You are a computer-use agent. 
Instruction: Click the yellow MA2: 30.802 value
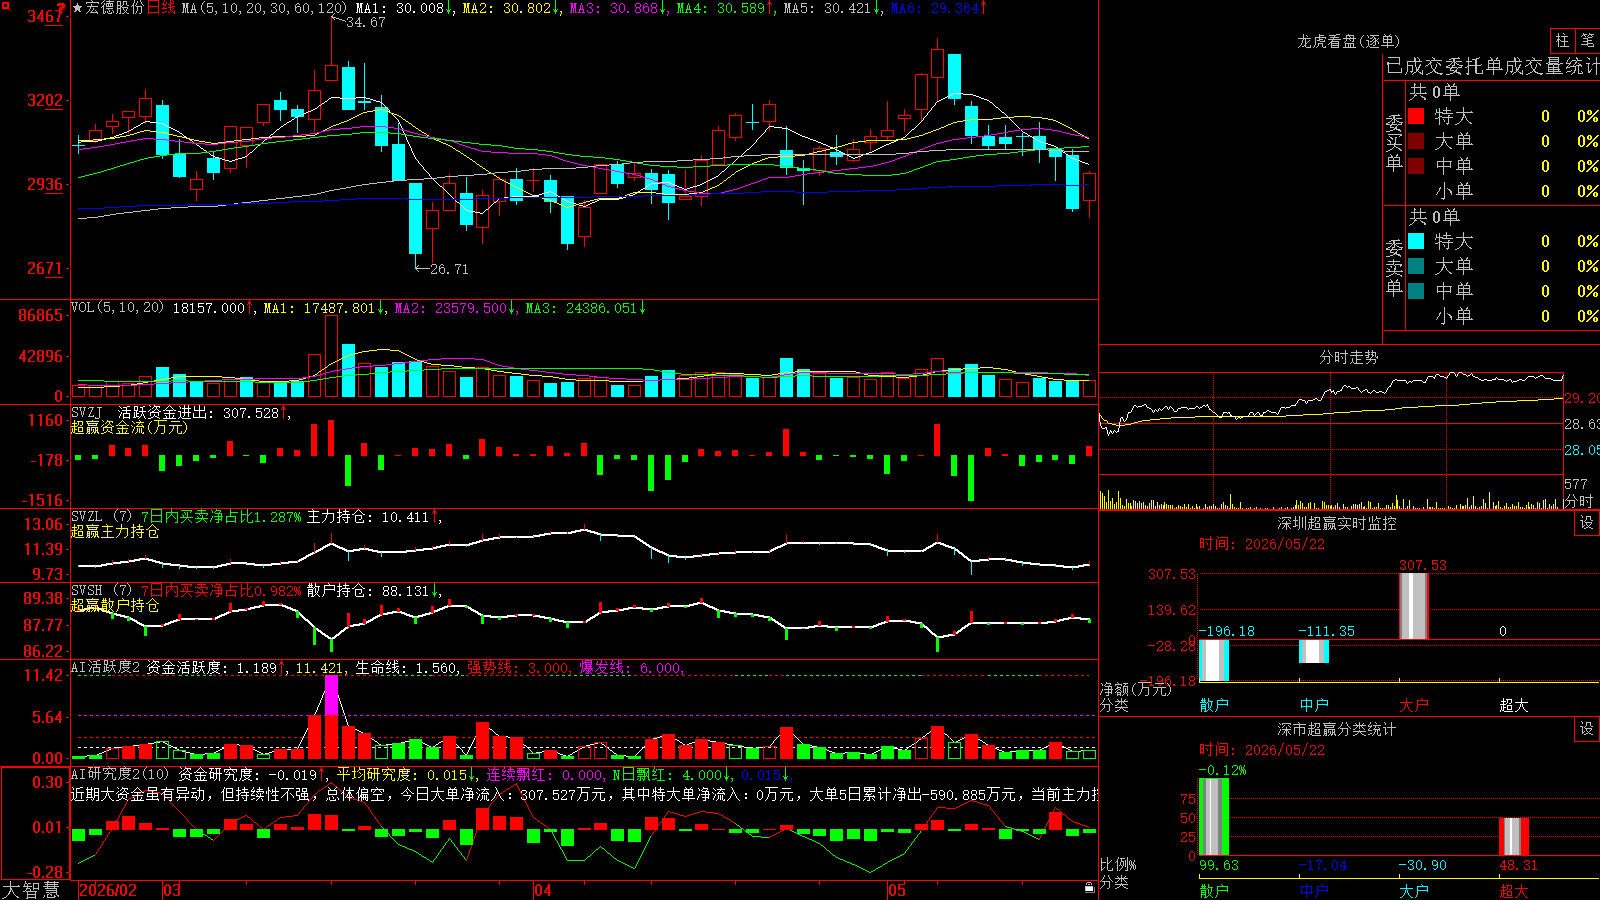pyautogui.click(x=512, y=8)
